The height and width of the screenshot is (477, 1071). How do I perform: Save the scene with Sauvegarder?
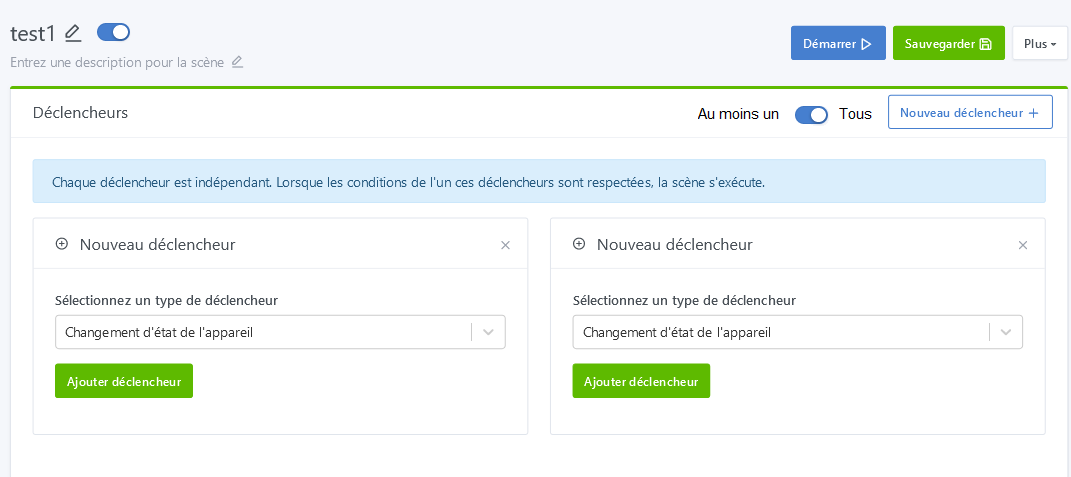949,43
